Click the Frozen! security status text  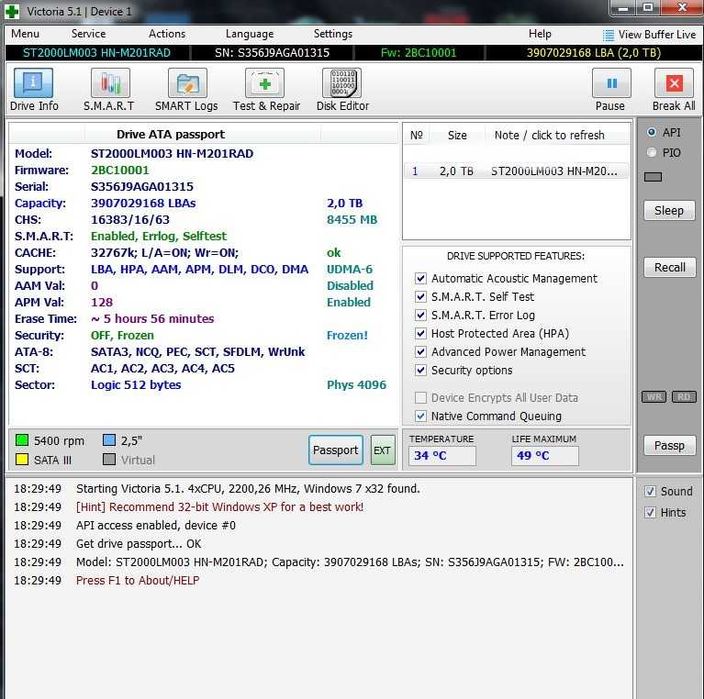tap(347, 335)
